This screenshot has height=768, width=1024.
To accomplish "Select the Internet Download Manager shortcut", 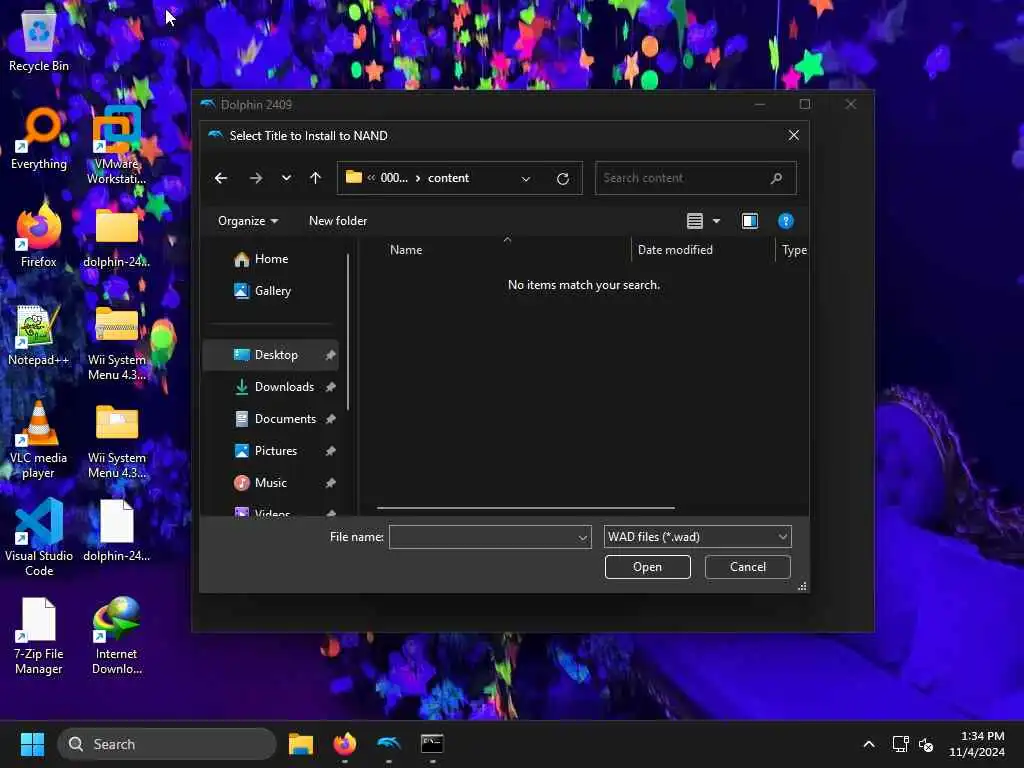I will coord(116,635).
